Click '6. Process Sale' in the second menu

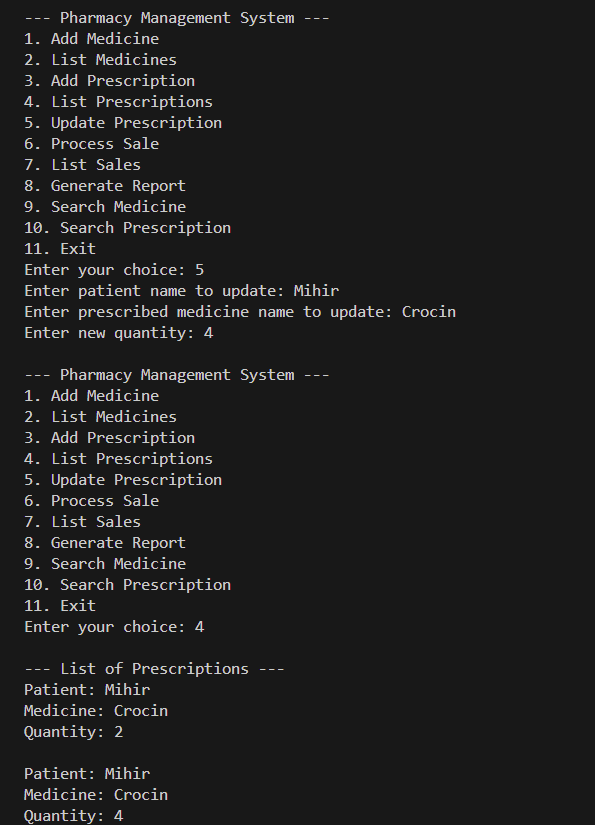[x=92, y=501]
